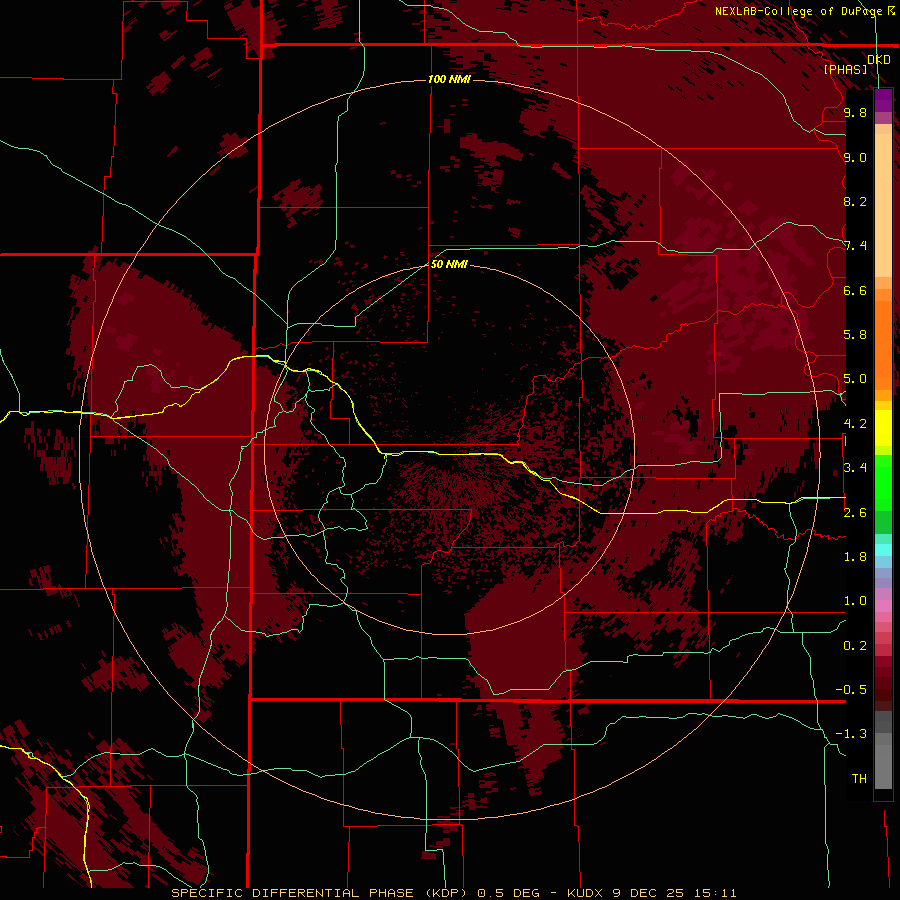Viewport: 900px width, 900px height.
Task: Click the -1.3 value on the color scale
Action: pyautogui.click(x=851, y=734)
